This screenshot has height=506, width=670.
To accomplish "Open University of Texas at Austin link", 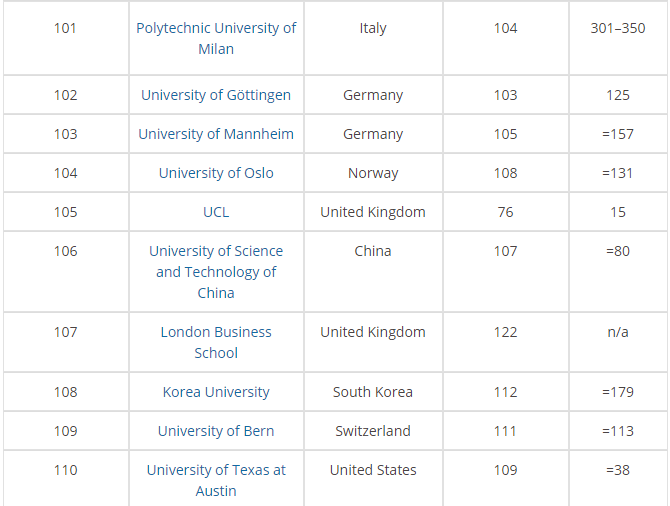I will [216, 480].
